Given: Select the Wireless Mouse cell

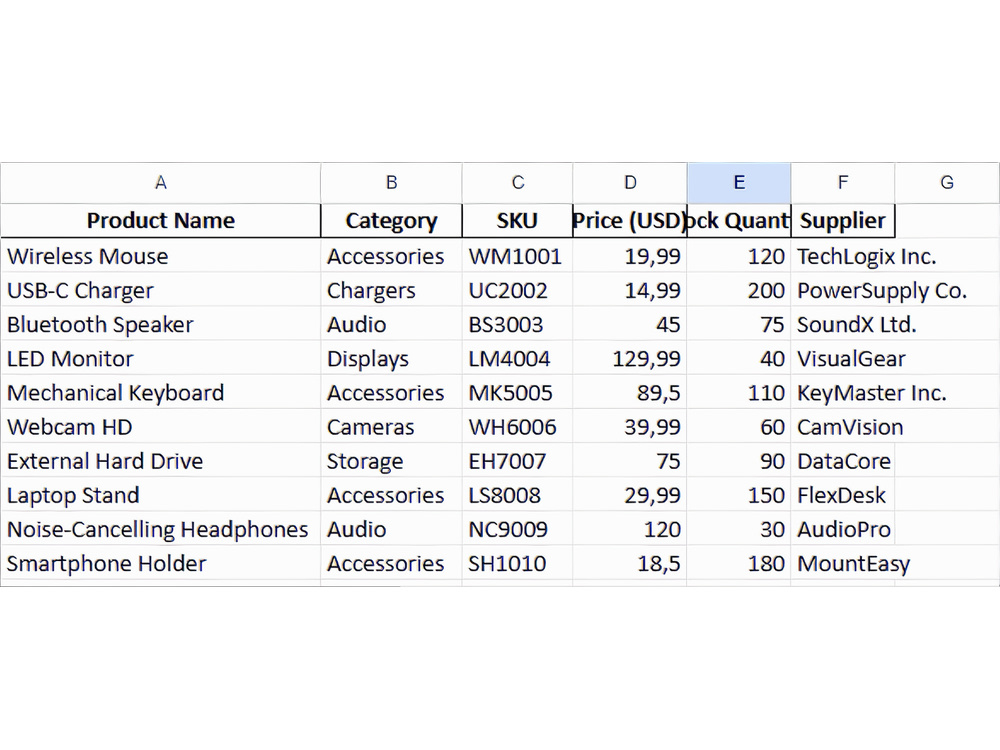Looking at the screenshot, I should pyautogui.click(x=161, y=256).
